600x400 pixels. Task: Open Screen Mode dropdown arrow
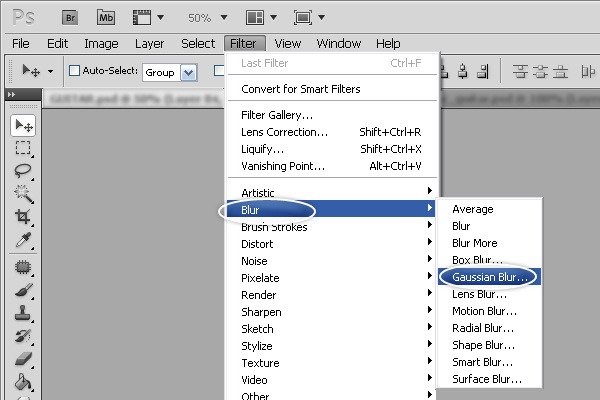pos(321,17)
